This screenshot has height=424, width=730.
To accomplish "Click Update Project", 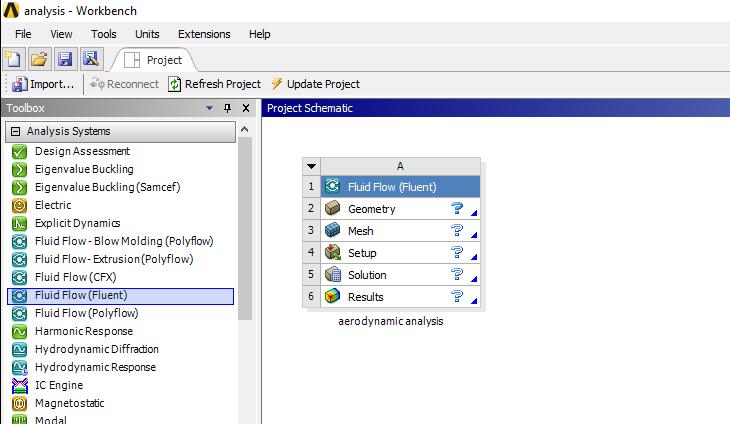I will point(316,84).
